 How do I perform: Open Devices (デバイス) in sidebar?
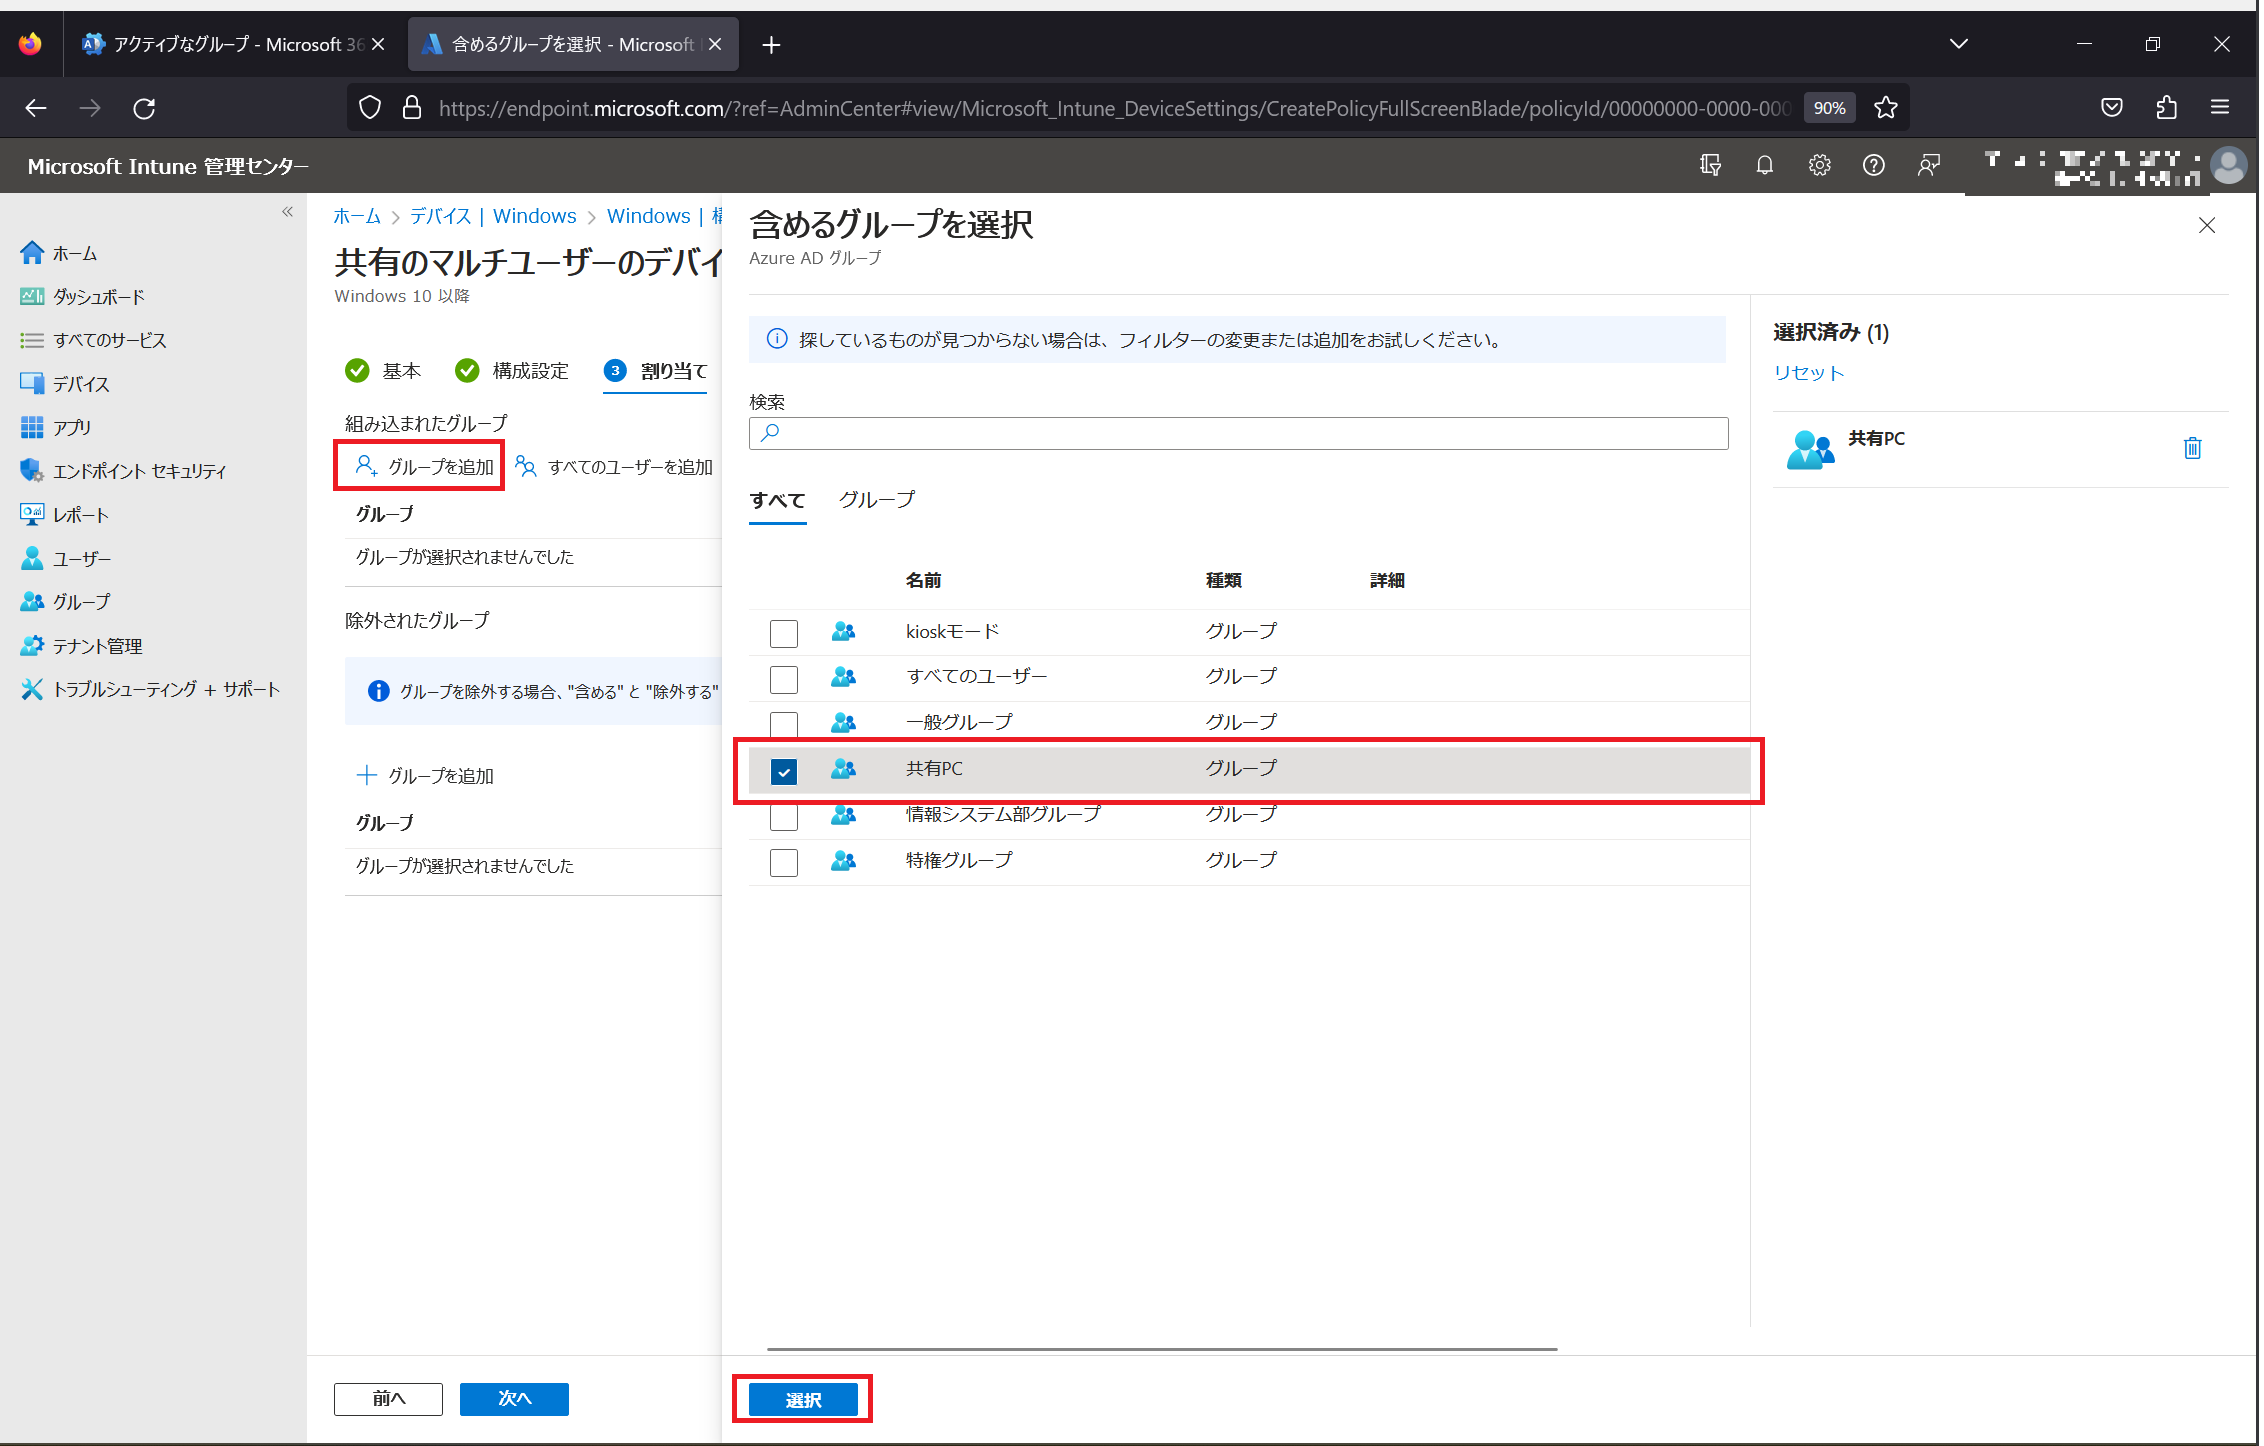(66, 384)
